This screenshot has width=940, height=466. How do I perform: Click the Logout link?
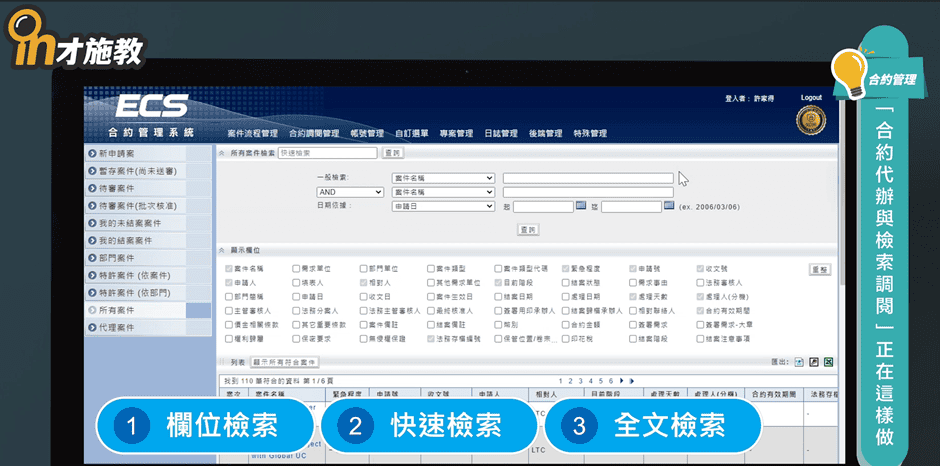(811, 98)
